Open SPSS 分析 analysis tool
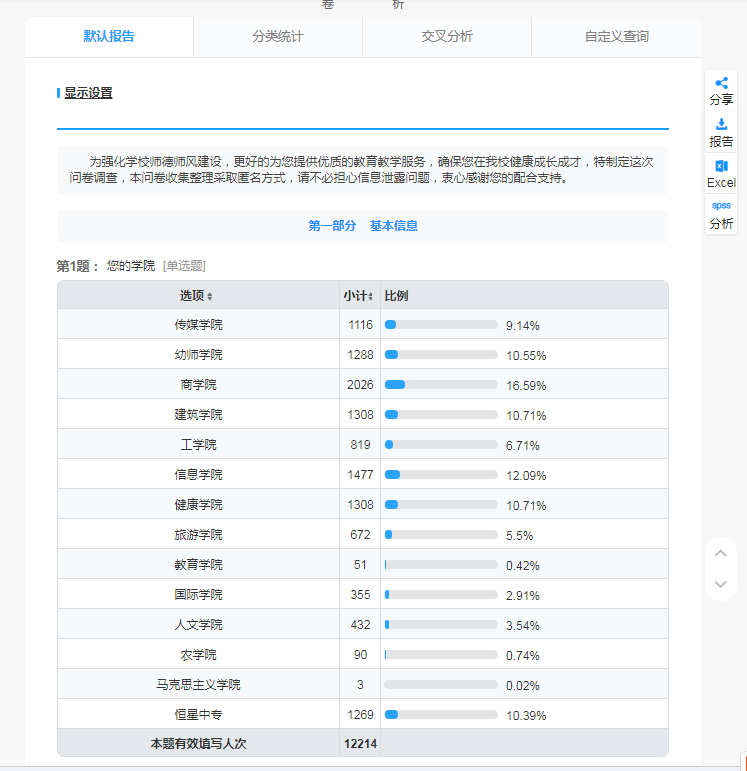Image resolution: width=747 pixels, height=771 pixels. [x=721, y=214]
